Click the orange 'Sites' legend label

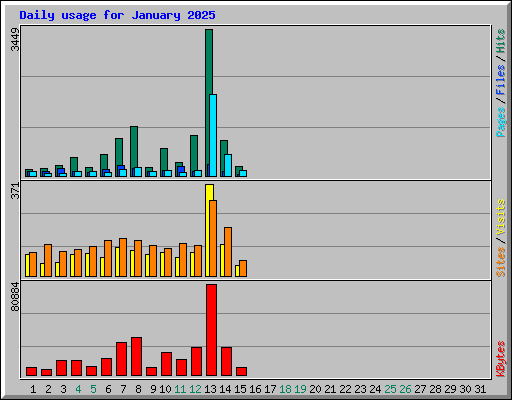500,262
